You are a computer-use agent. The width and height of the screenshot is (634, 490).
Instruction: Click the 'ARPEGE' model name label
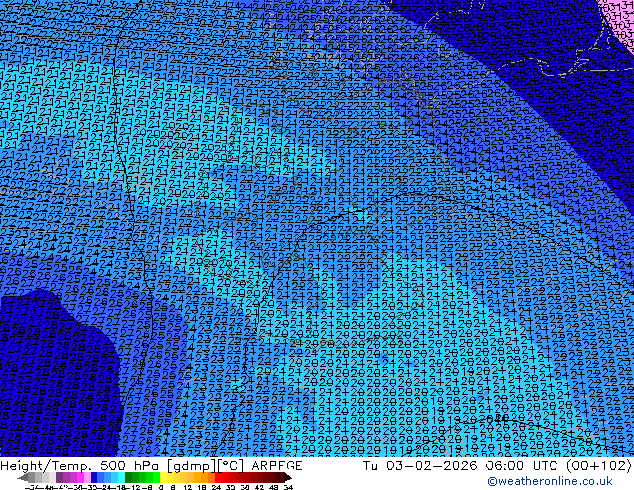pyautogui.click(x=277, y=466)
